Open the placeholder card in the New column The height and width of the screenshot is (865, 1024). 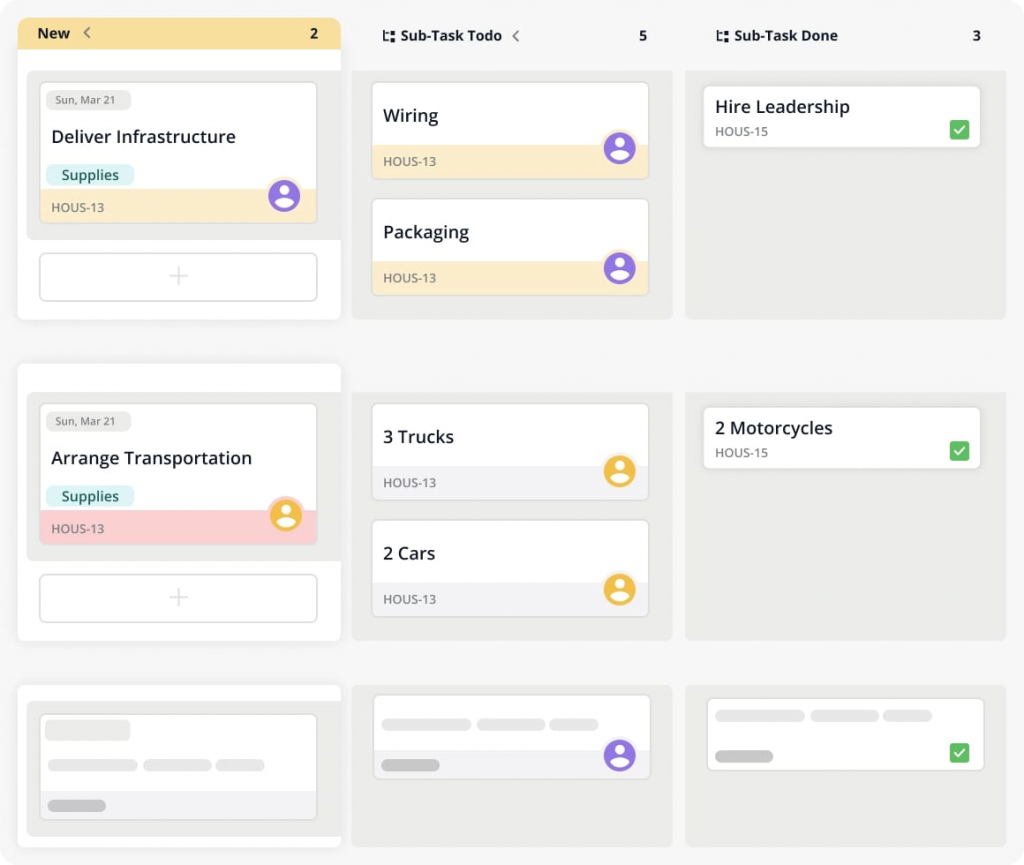pos(178,766)
